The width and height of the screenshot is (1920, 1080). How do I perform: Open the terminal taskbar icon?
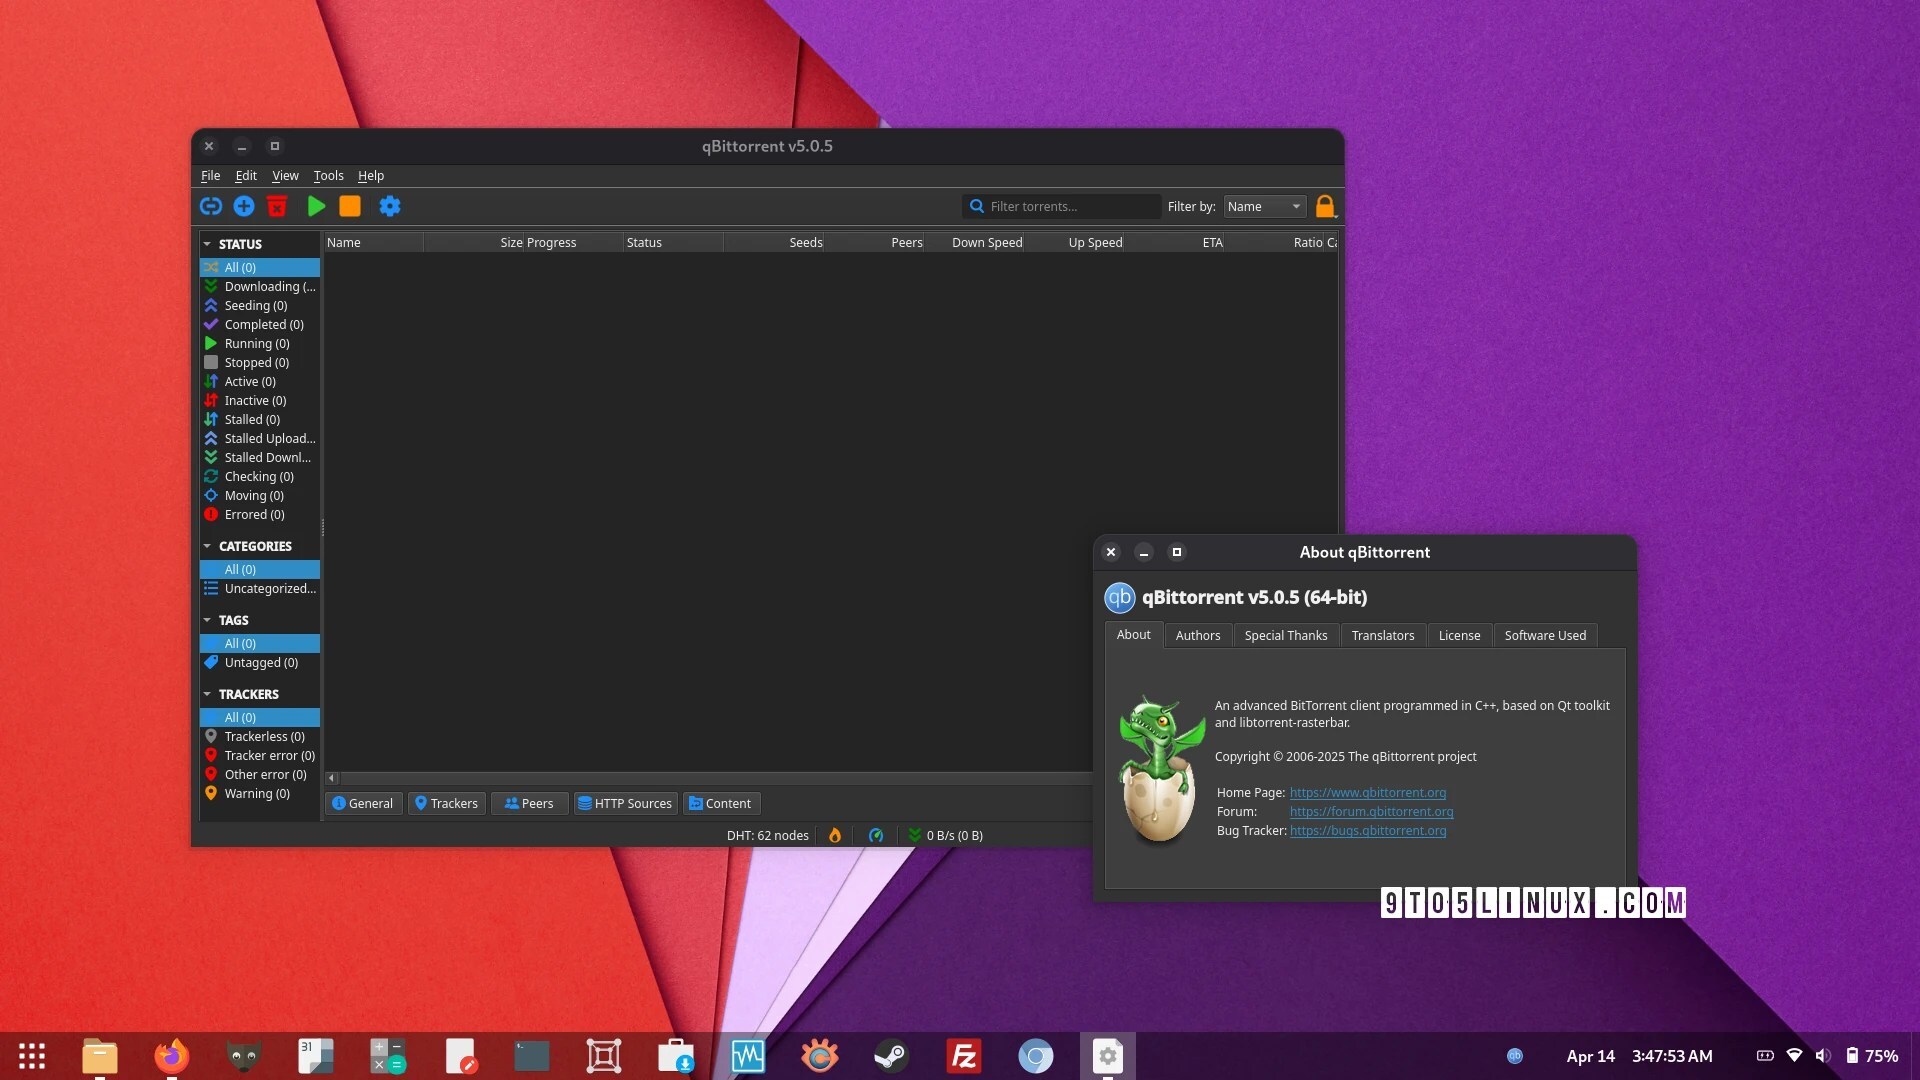531,1056
